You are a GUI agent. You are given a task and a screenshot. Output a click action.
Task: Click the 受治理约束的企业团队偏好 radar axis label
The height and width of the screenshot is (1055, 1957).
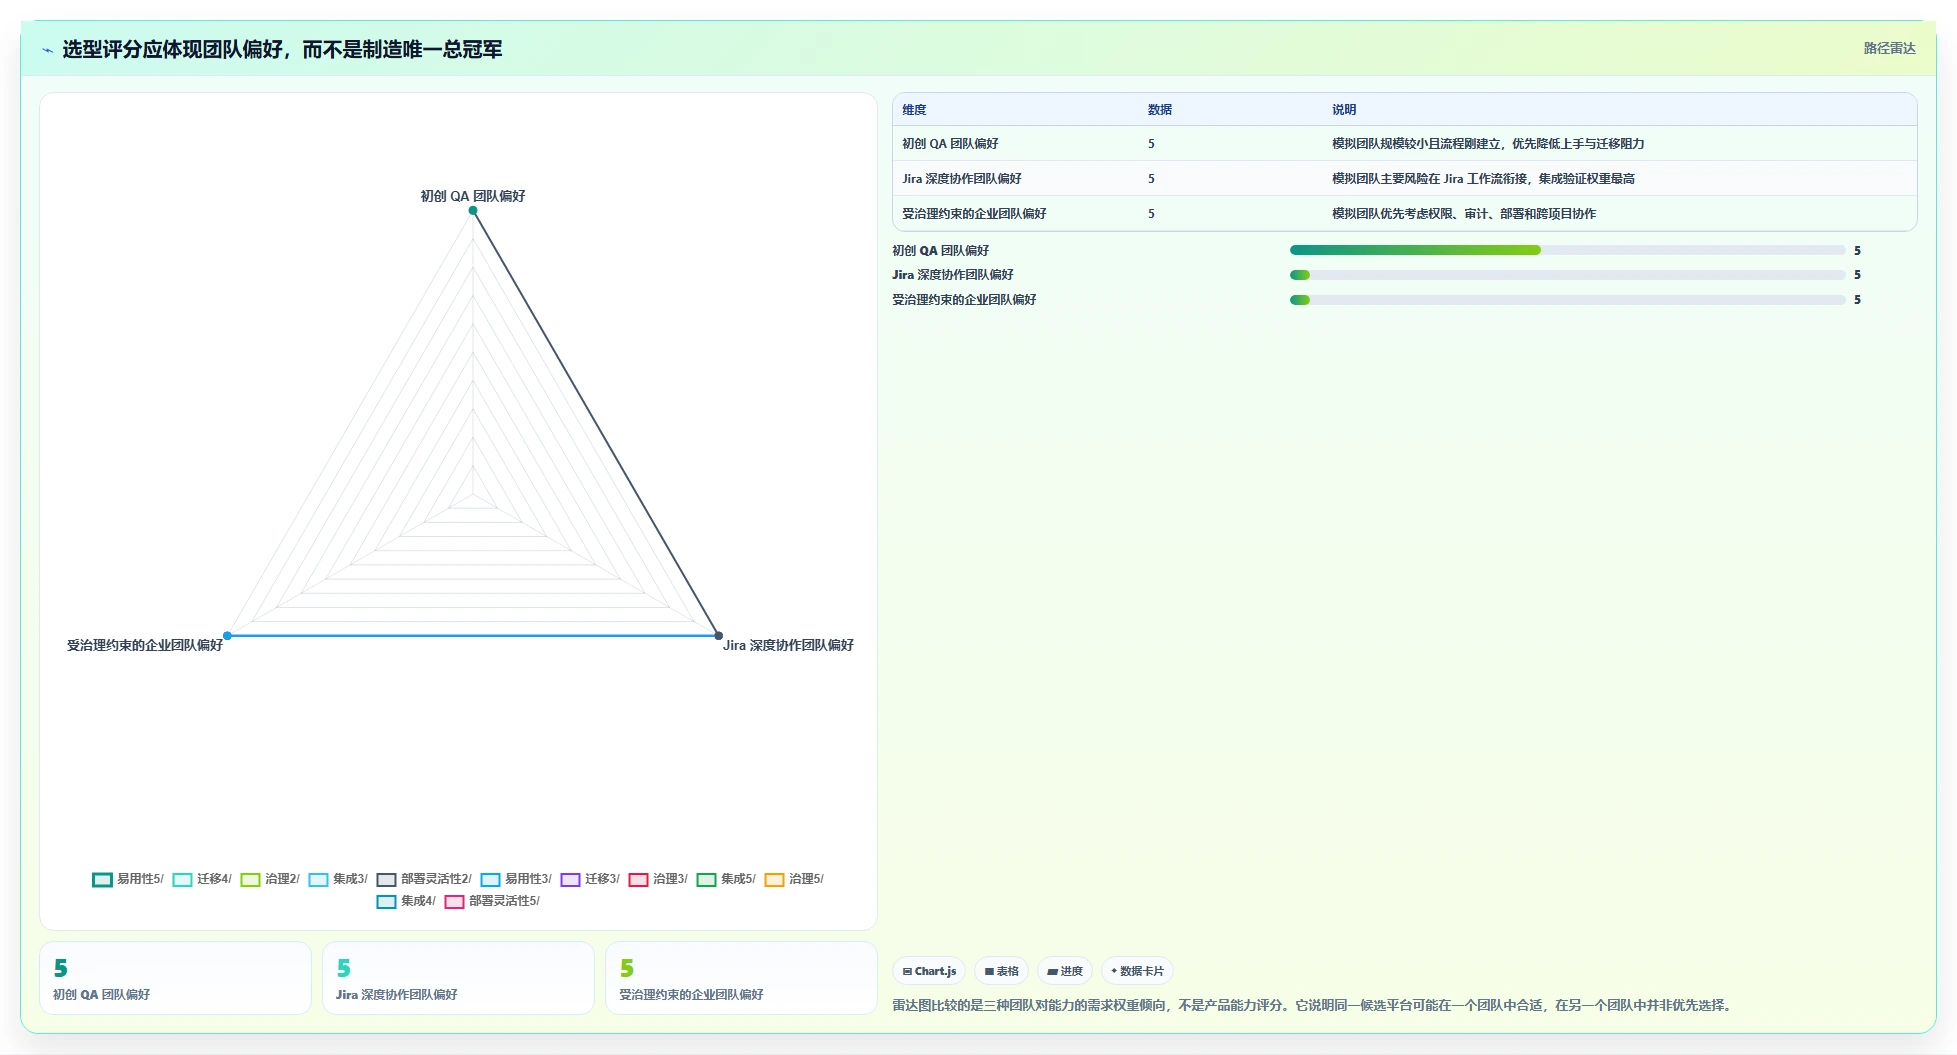(145, 645)
